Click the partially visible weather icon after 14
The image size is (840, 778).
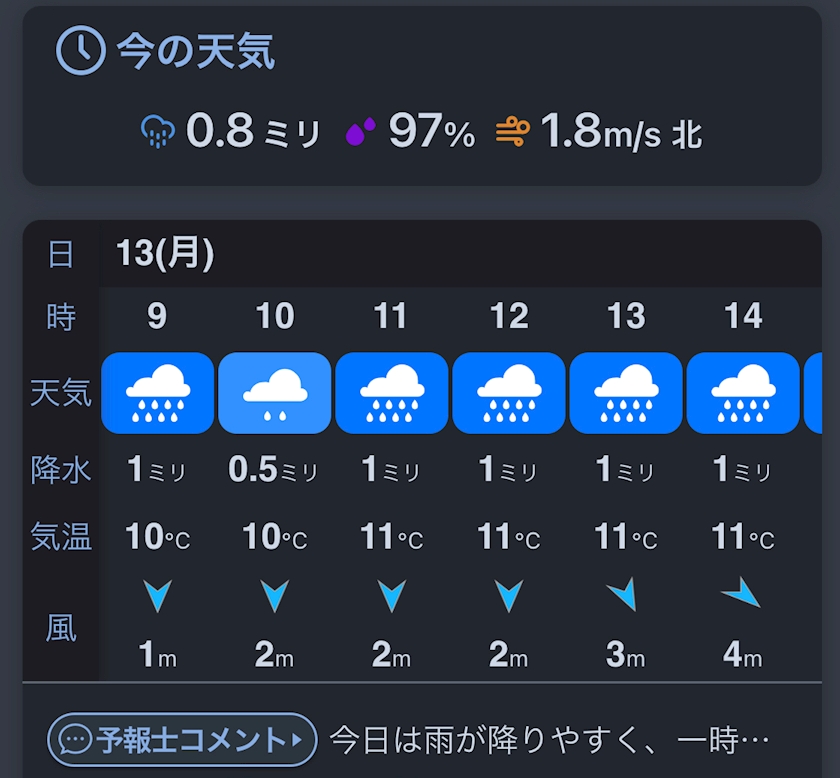[813, 393]
